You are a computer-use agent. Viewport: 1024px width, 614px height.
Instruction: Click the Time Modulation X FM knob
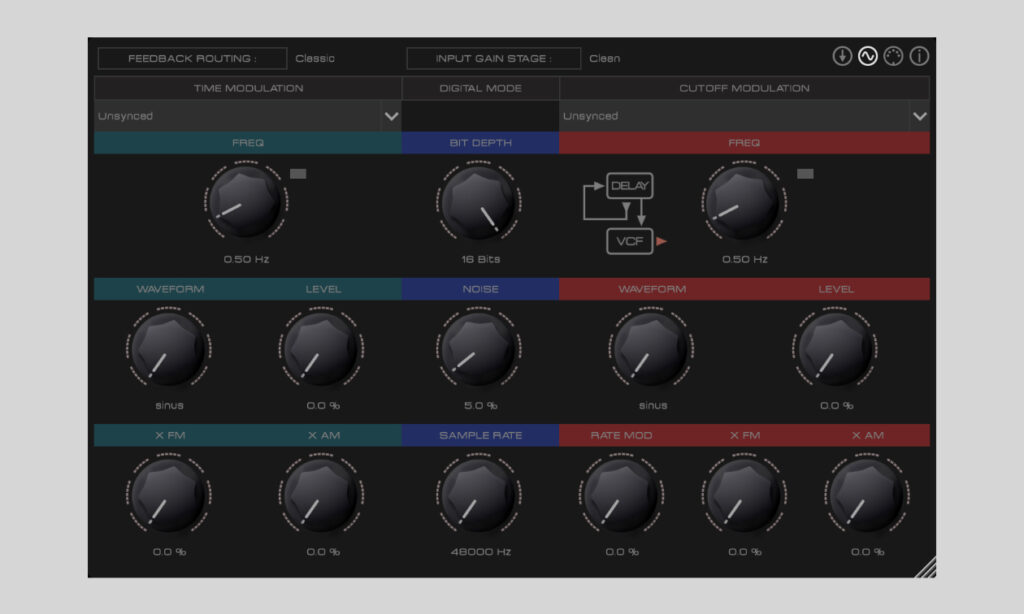[168, 494]
